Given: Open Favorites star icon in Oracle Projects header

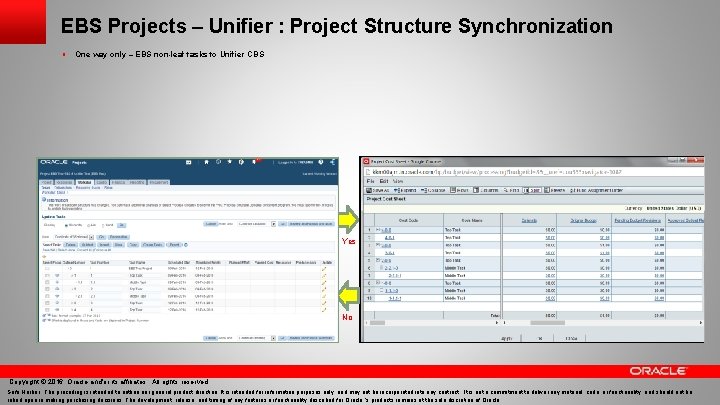Looking at the screenshot, I should pyautogui.click(x=230, y=162).
